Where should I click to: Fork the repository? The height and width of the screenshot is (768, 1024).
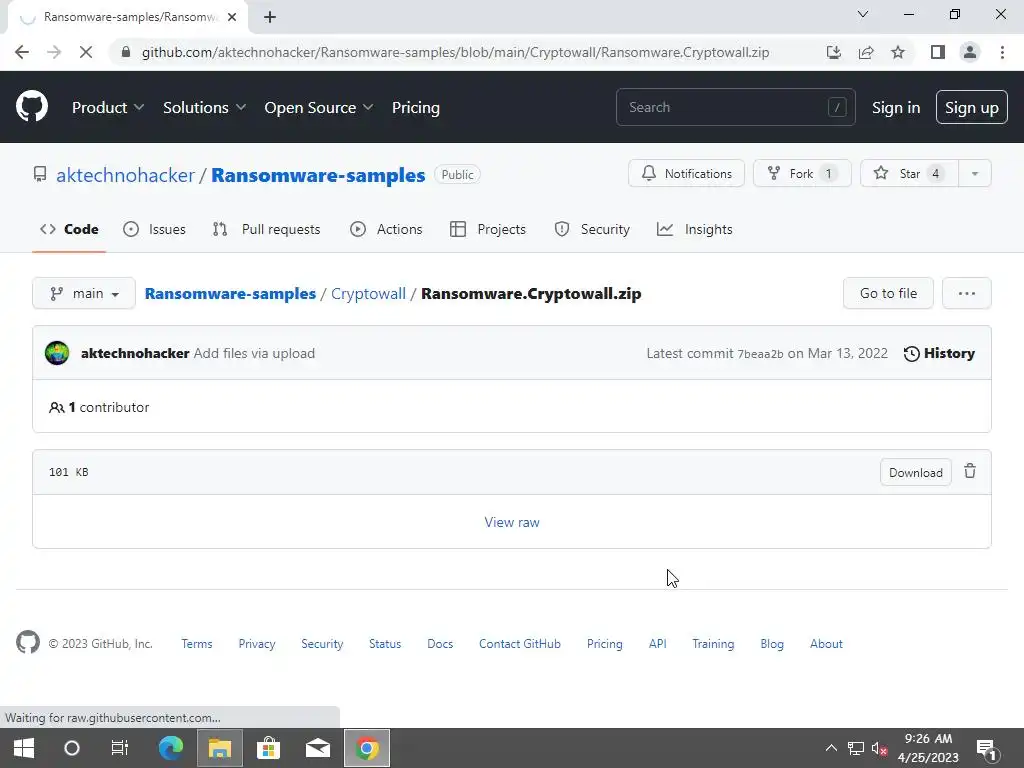(x=802, y=174)
